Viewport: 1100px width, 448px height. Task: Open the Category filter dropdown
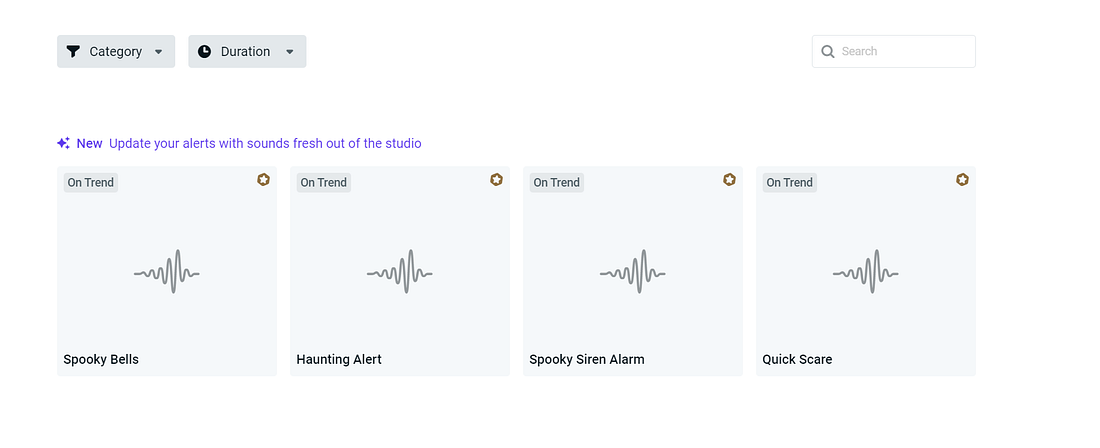[x=116, y=52]
